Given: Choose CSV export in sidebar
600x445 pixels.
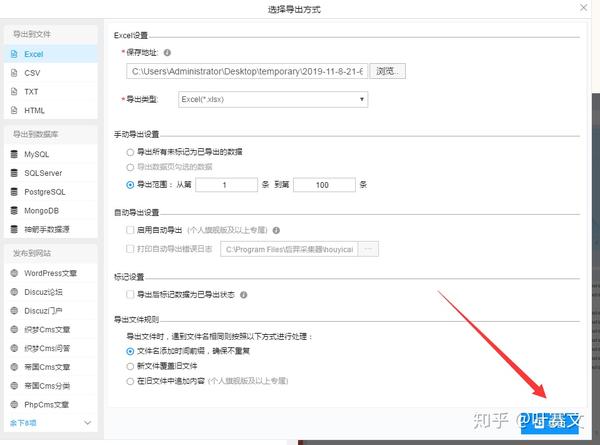Looking at the screenshot, I should point(51,73).
